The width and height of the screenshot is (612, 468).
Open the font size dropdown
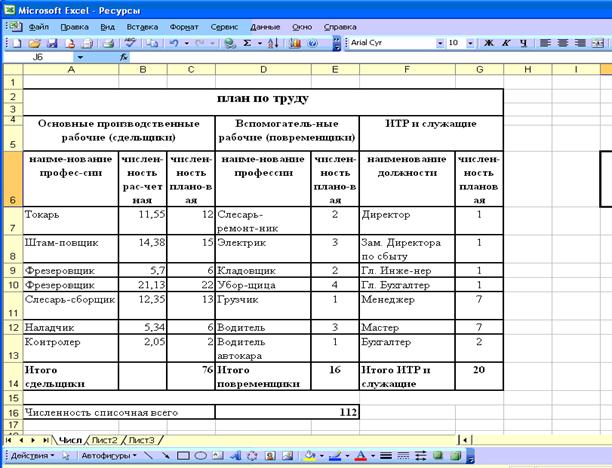coord(470,43)
